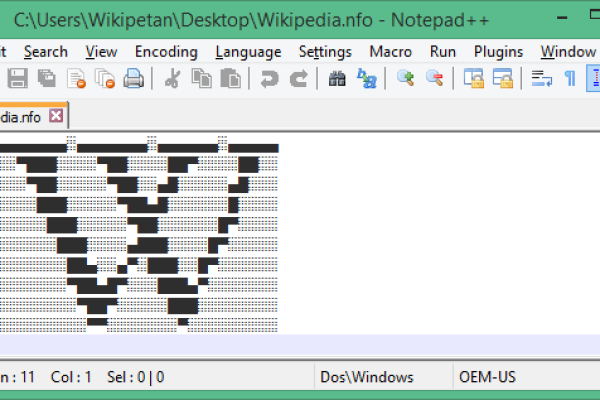
Task: Open Find with the binoculars icon
Action: click(x=337, y=79)
